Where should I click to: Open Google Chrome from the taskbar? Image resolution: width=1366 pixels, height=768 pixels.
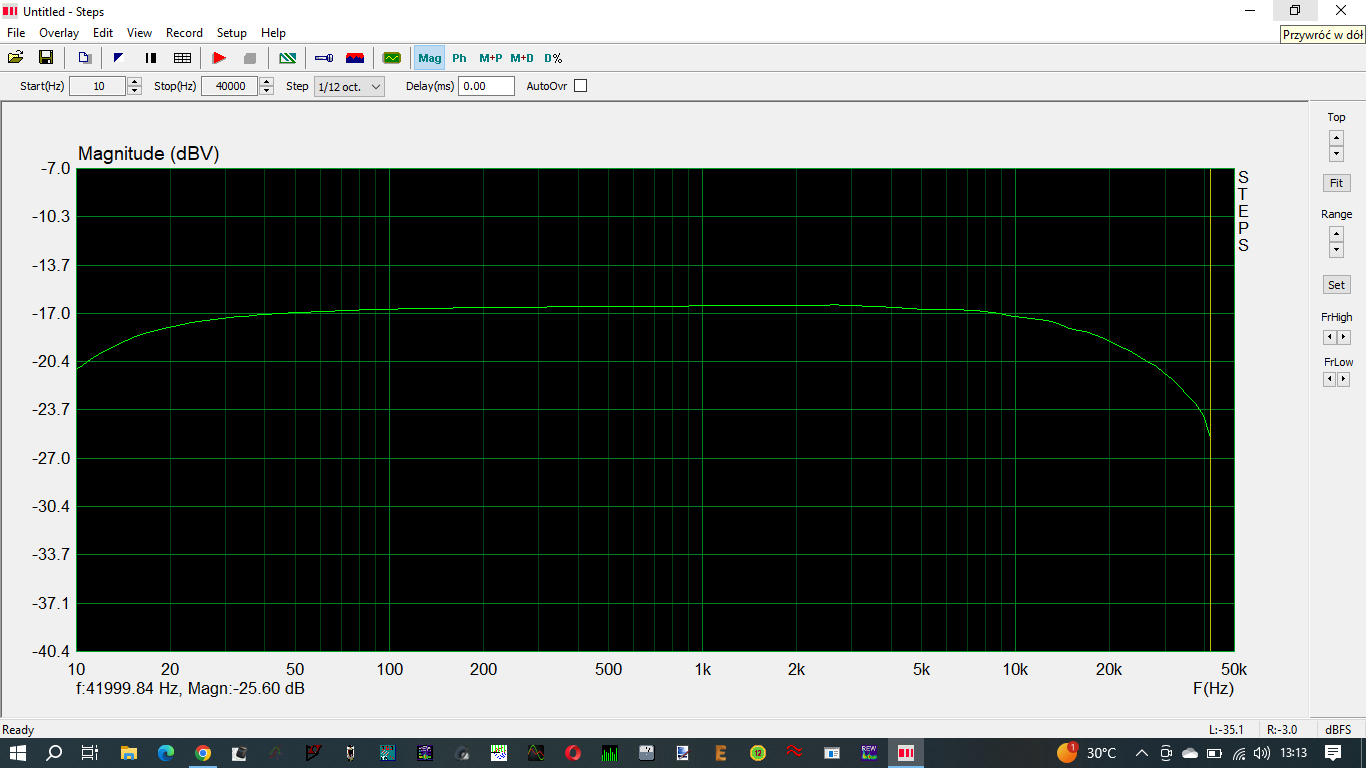click(x=203, y=752)
